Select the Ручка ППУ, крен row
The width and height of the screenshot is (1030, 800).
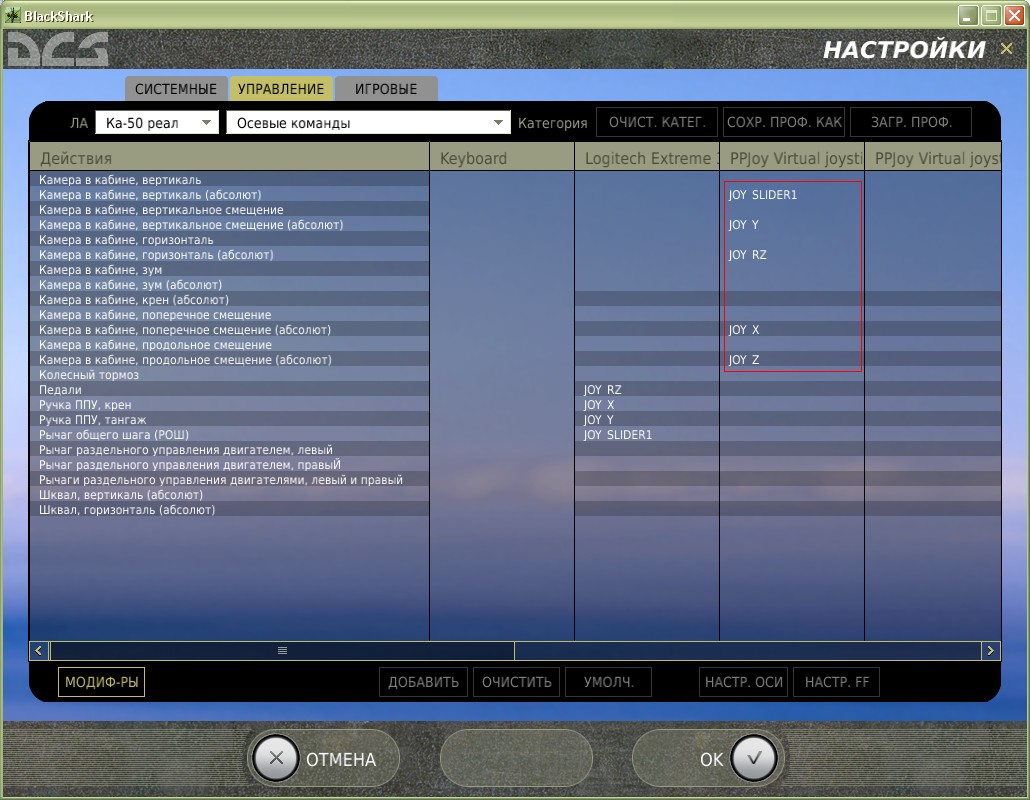click(x=229, y=405)
